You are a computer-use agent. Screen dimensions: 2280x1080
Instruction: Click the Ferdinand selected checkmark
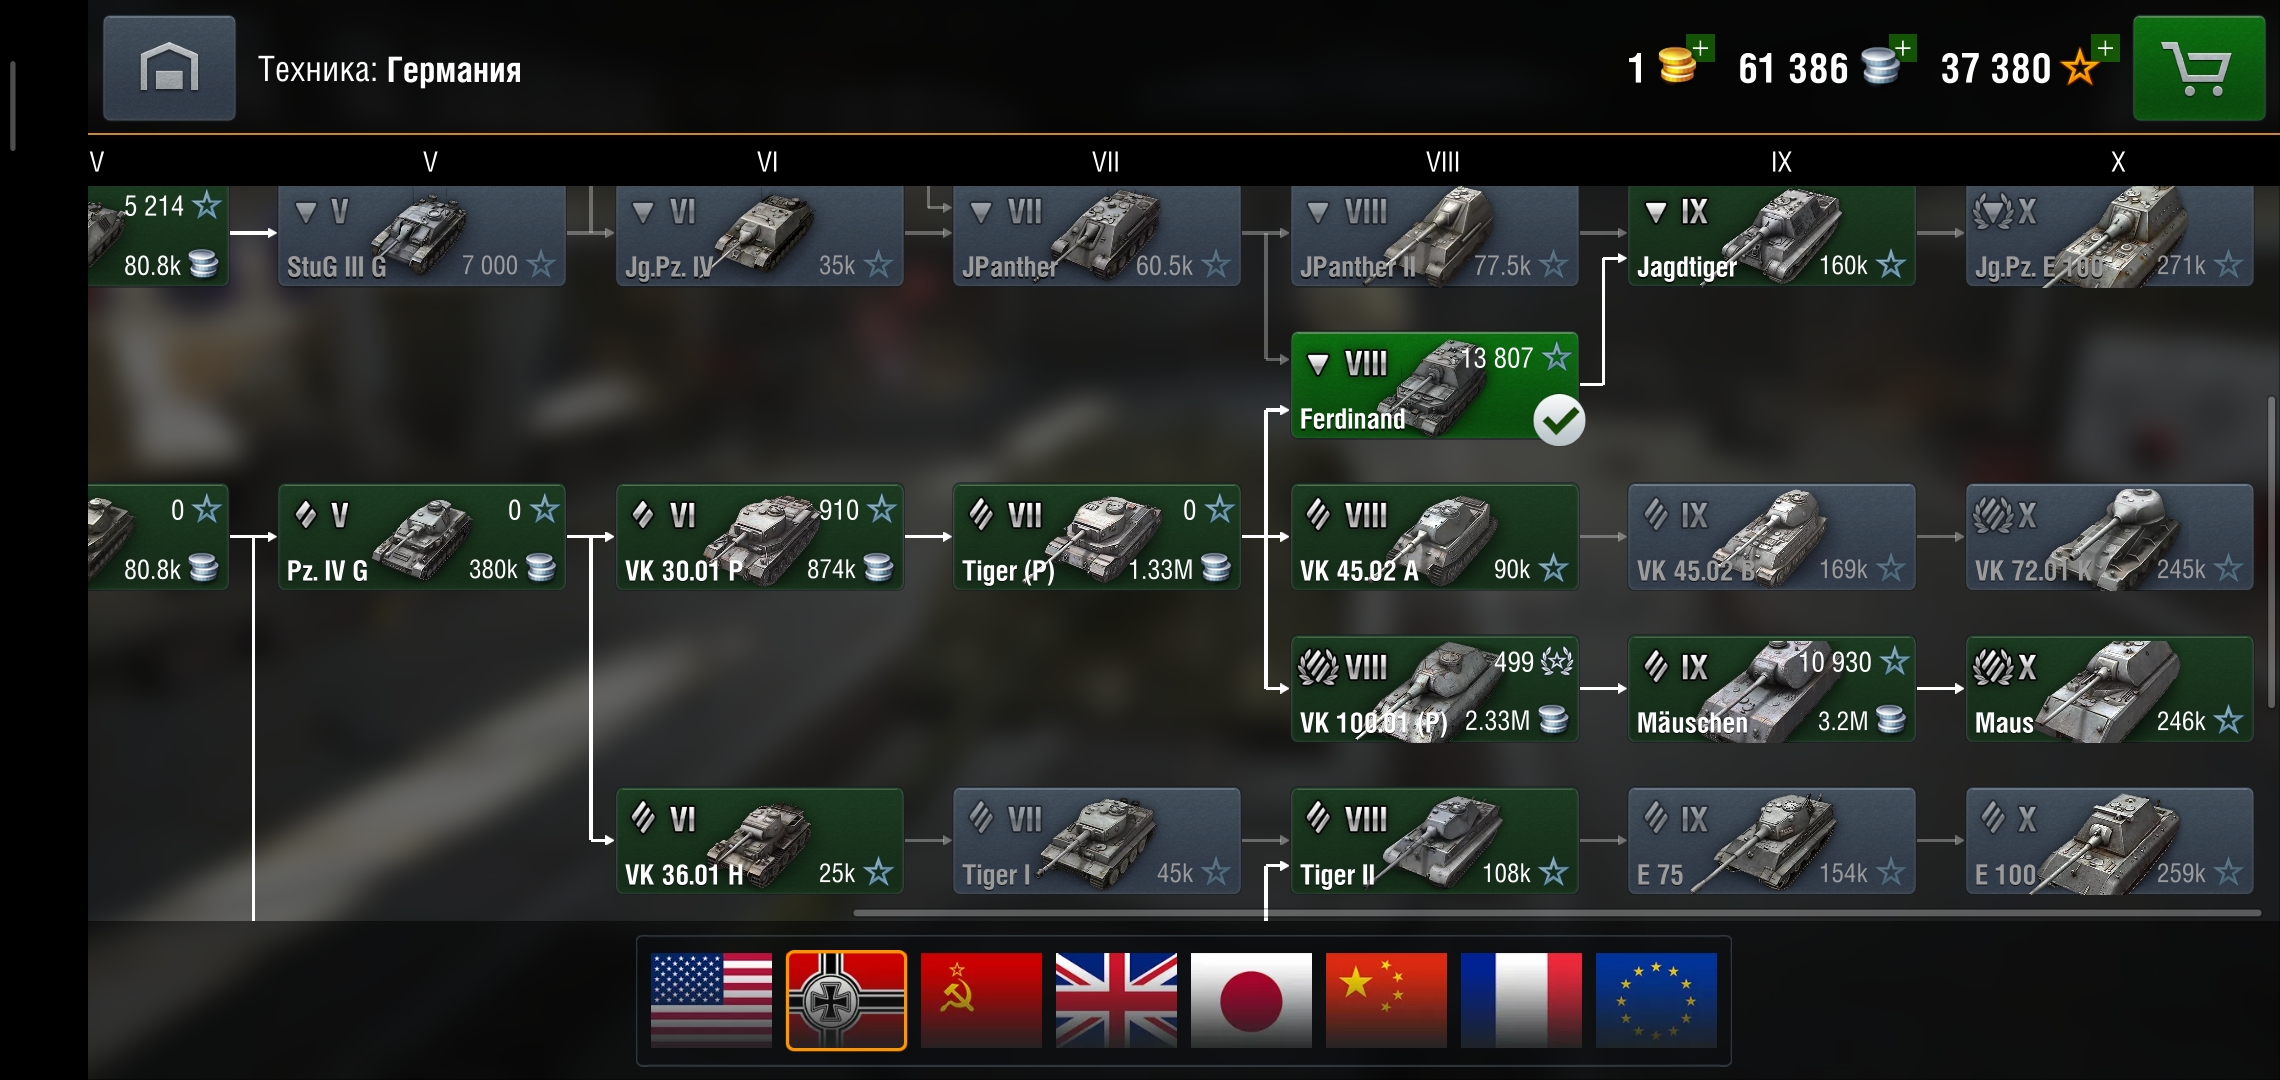tap(1559, 420)
